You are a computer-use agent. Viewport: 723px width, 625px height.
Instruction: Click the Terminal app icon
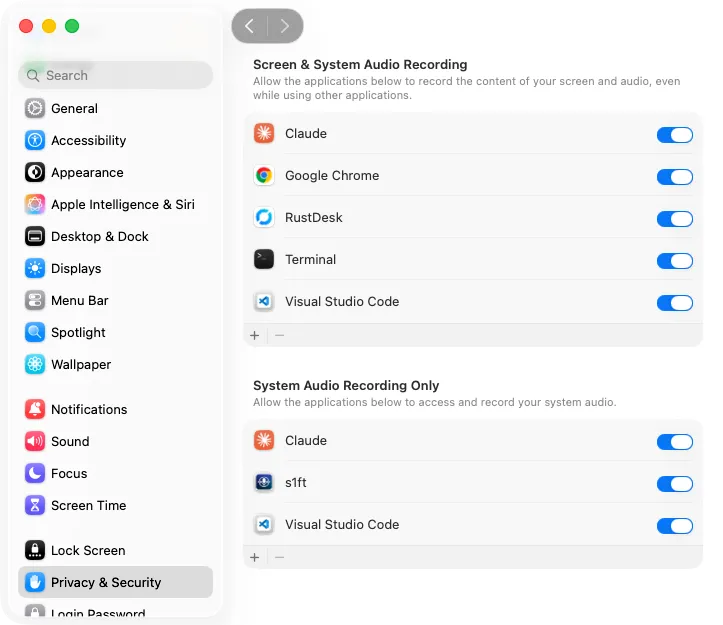264,259
